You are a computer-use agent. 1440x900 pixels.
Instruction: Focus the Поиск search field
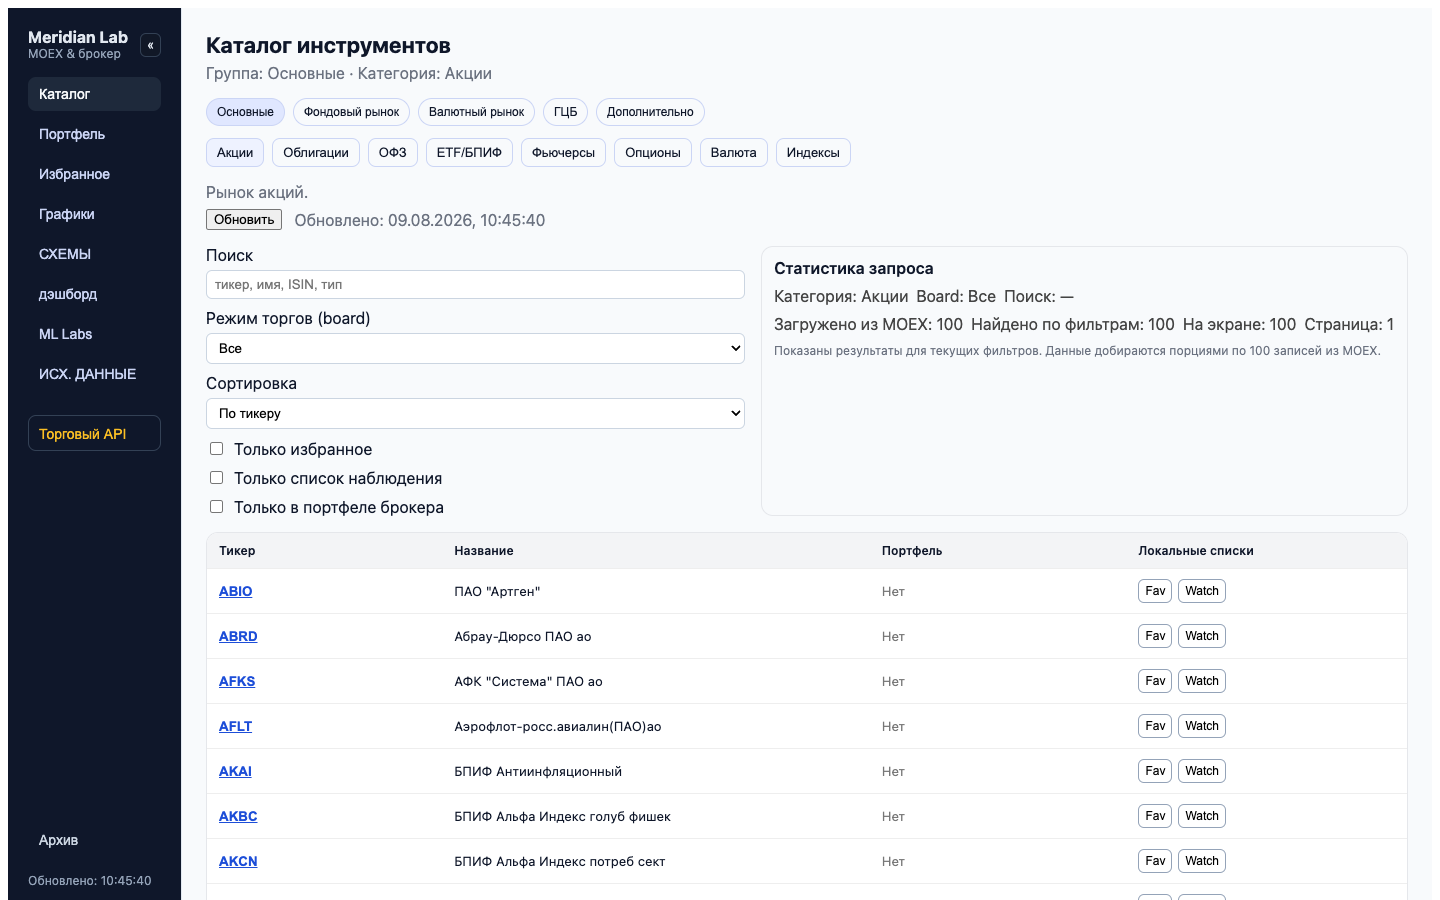(475, 284)
